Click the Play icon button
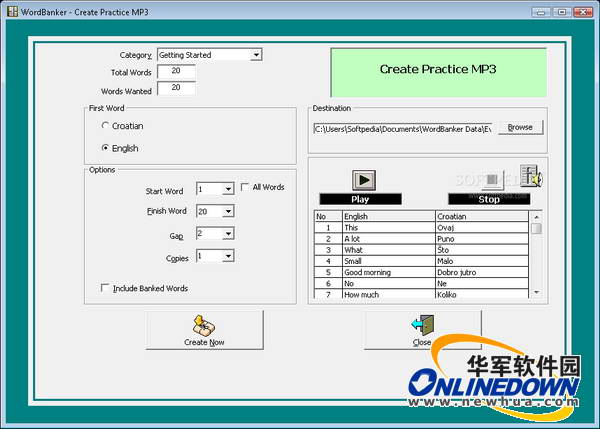This screenshot has height=429, width=600. (x=364, y=180)
